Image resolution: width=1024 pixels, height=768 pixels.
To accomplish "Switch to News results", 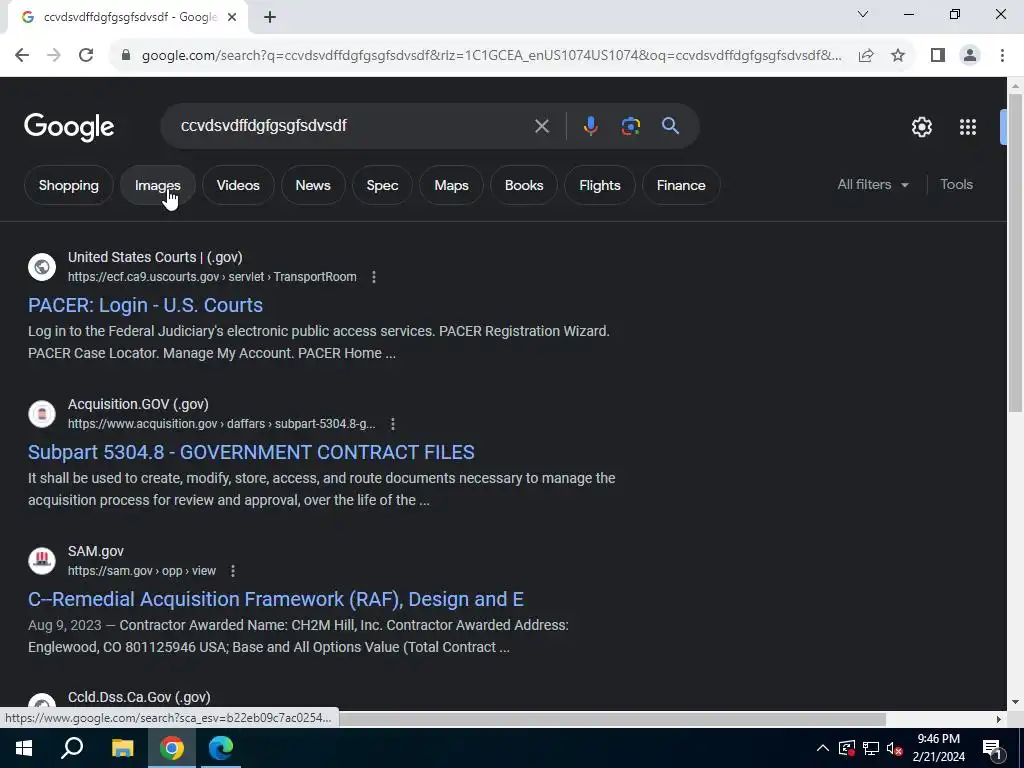I will [313, 185].
